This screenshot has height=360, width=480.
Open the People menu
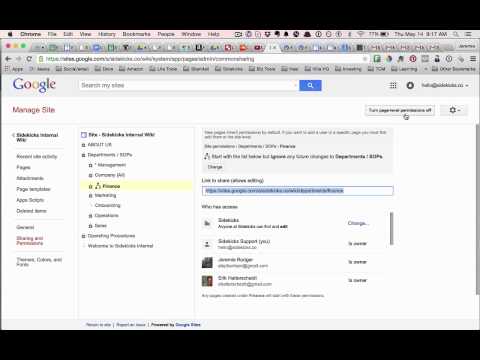pyautogui.click(x=166, y=34)
